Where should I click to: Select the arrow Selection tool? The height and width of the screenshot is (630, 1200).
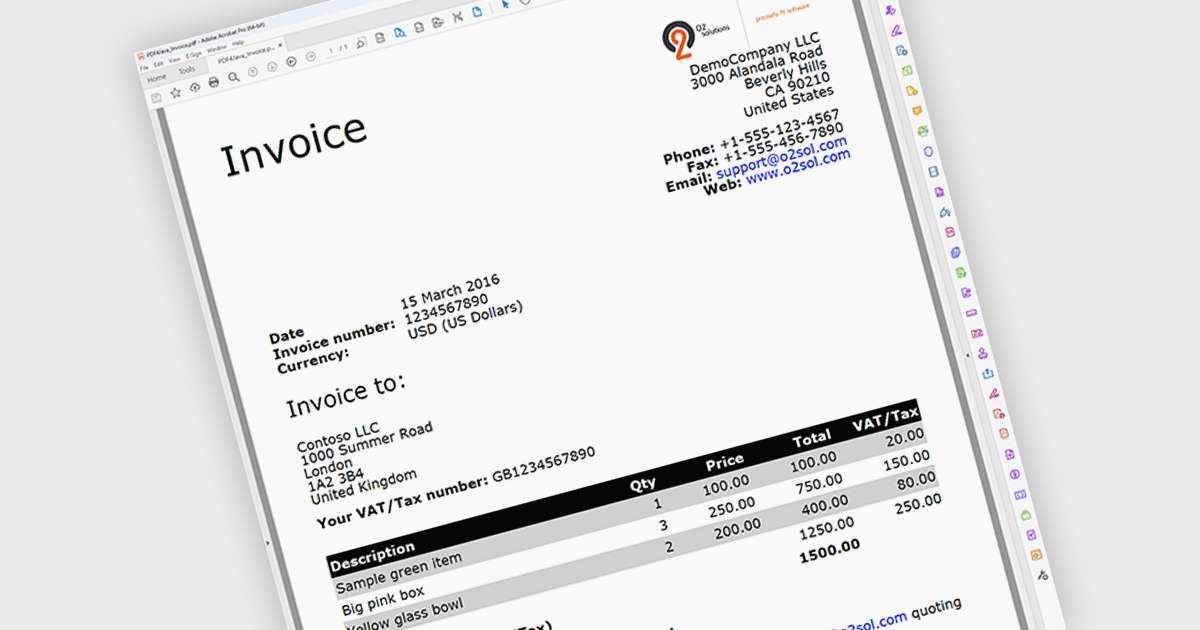pos(506,4)
